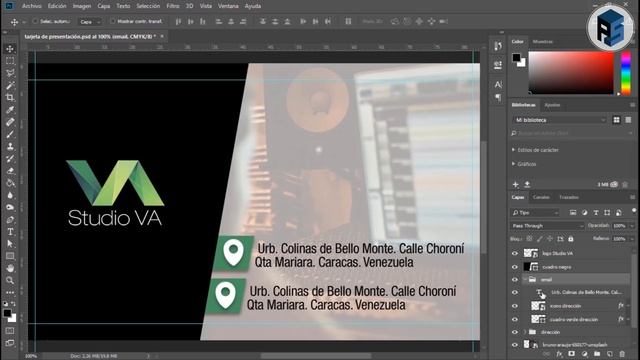Add a layer mask from the Capas footer
Screen dimensions: 640x360
(x=572, y=354)
